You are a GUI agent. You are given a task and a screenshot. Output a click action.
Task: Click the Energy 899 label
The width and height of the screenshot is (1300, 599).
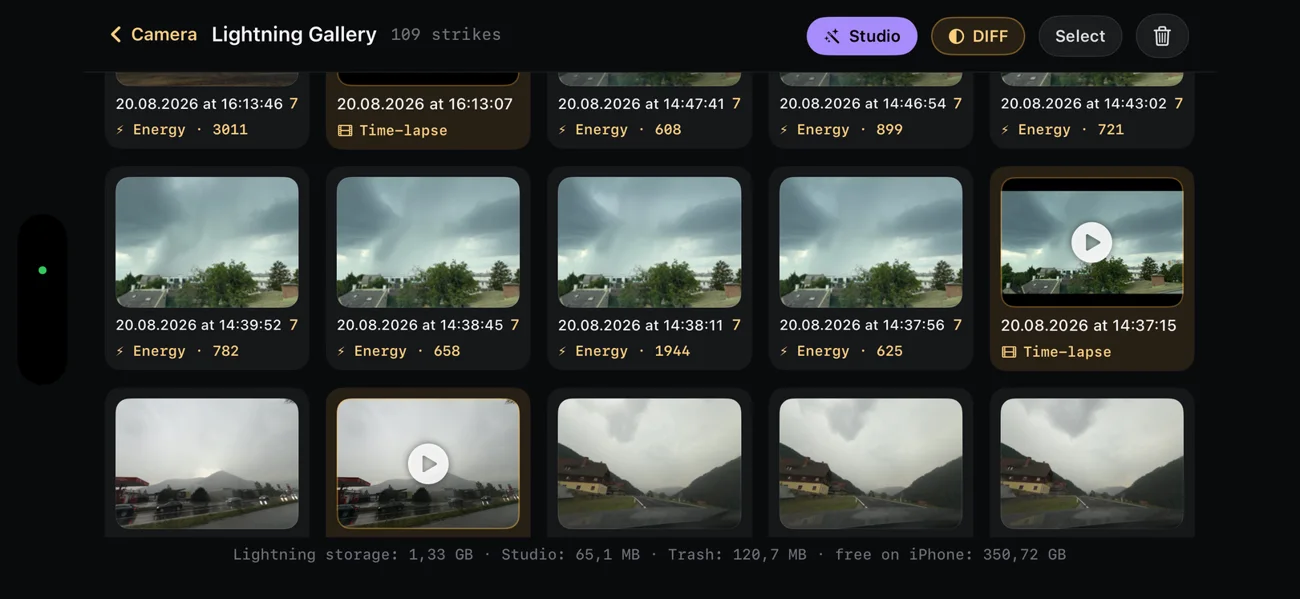coord(850,130)
